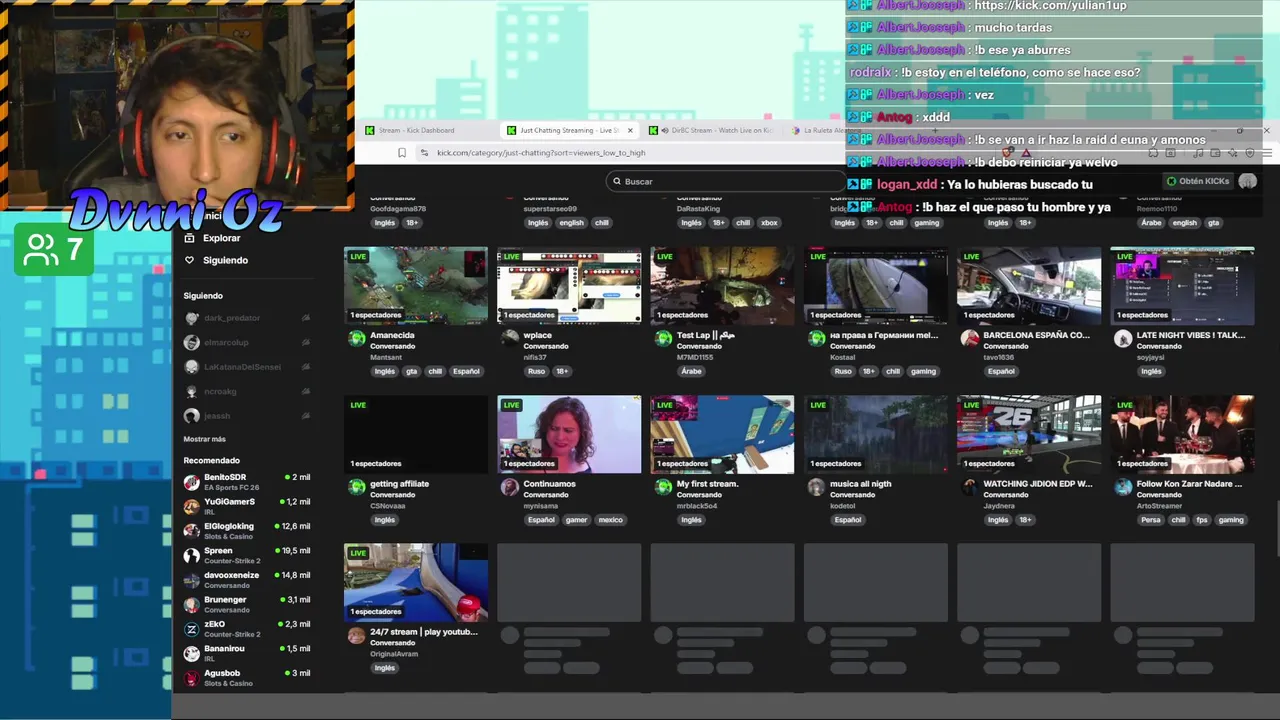Click the Árabe tag under Test Lap
The height and width of the screenshot is (720, 1280).
tap(691, 371)
